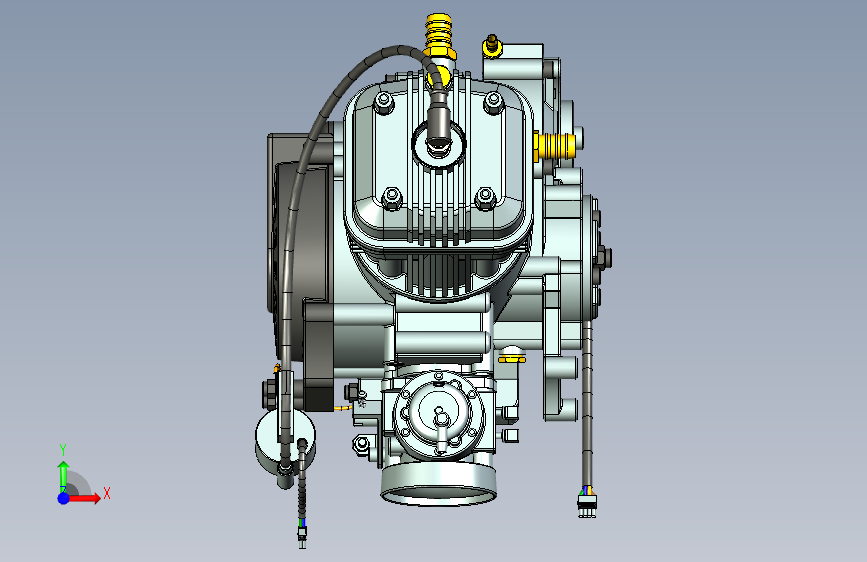Select the white connector plug on right cable
Viewport: 867px width, 562px height.
[x=587, y=504]
